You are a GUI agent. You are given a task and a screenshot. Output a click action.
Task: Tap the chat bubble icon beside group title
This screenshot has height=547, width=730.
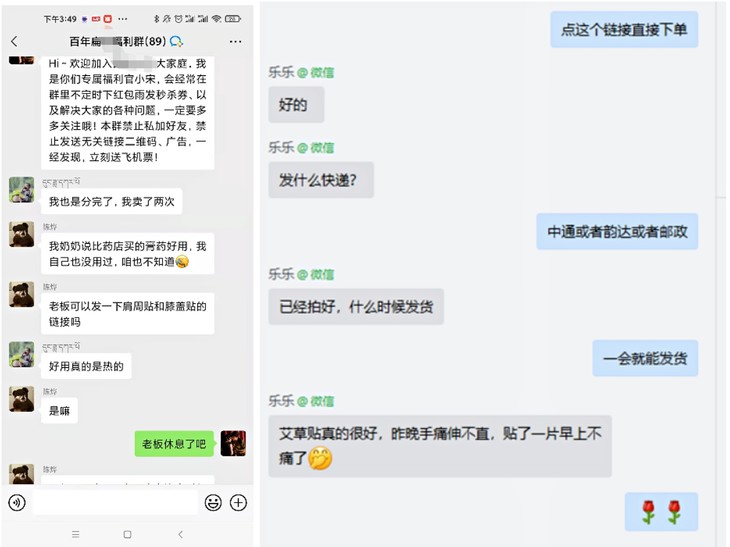[176, 42]
